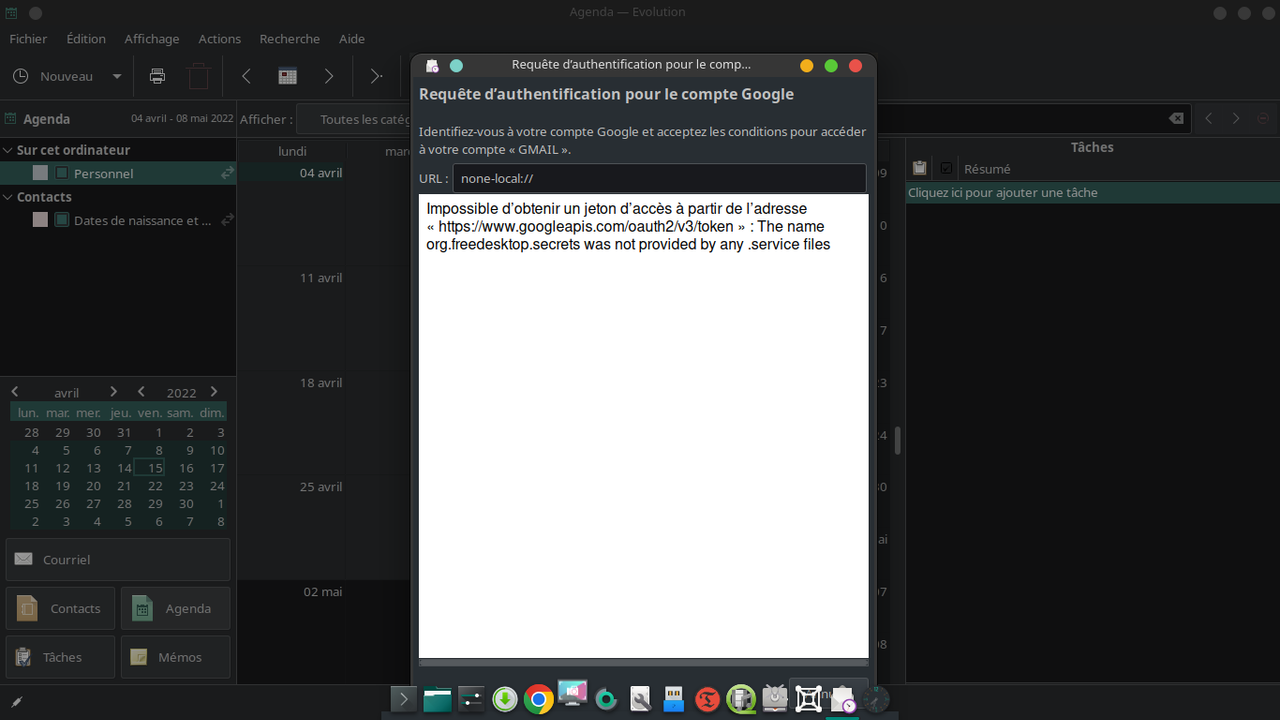Open the green download app in dock
Viewport: 1280px width, 720px height.
(505, 699)
